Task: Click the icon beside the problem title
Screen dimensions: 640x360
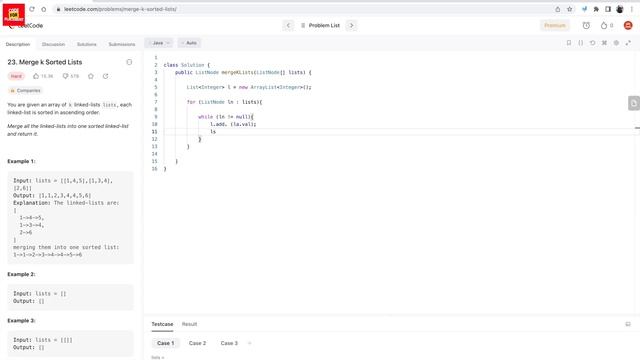Action: (129, 62)
